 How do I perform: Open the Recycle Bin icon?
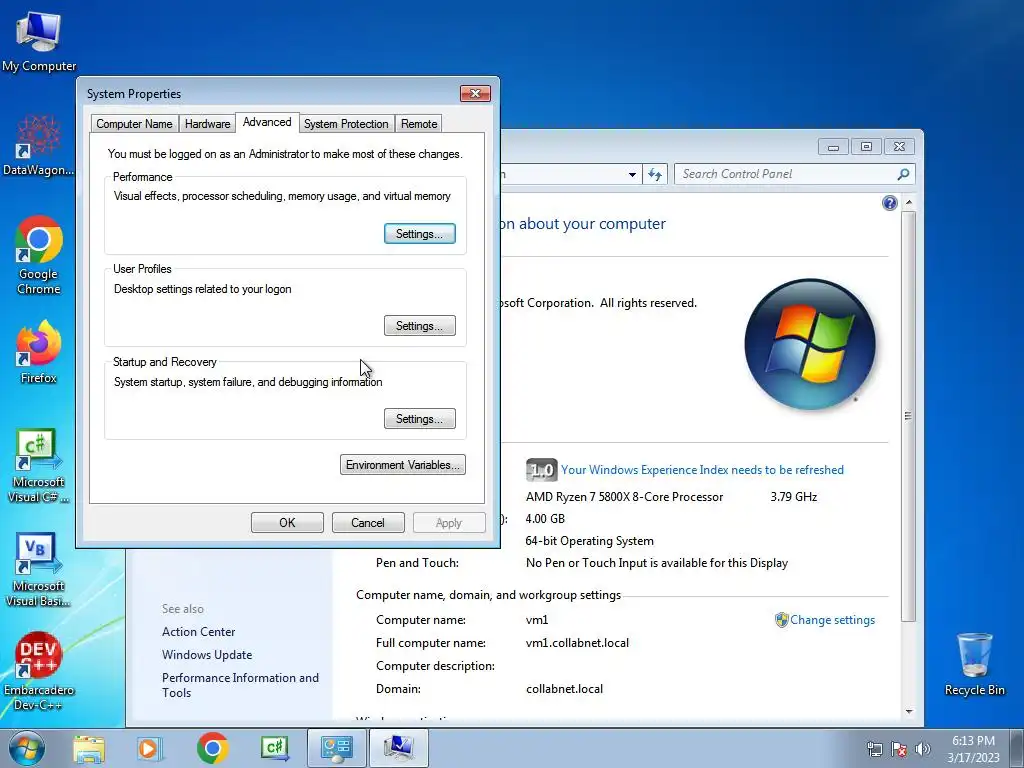974,665
